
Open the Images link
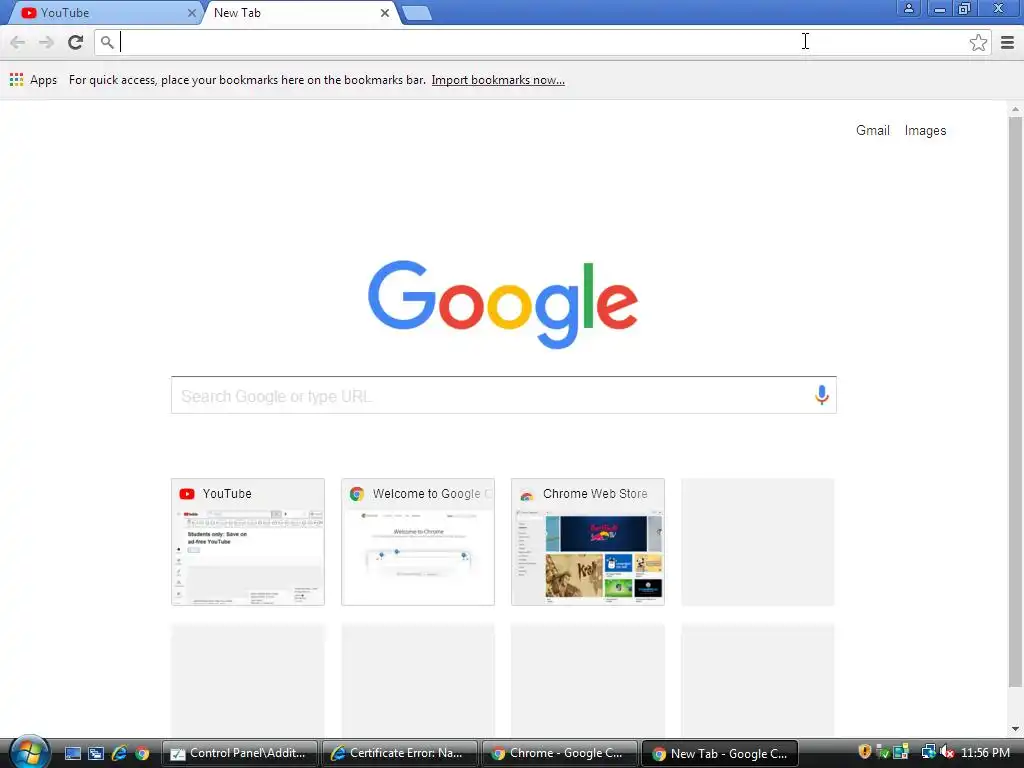(x=925, y=130)
